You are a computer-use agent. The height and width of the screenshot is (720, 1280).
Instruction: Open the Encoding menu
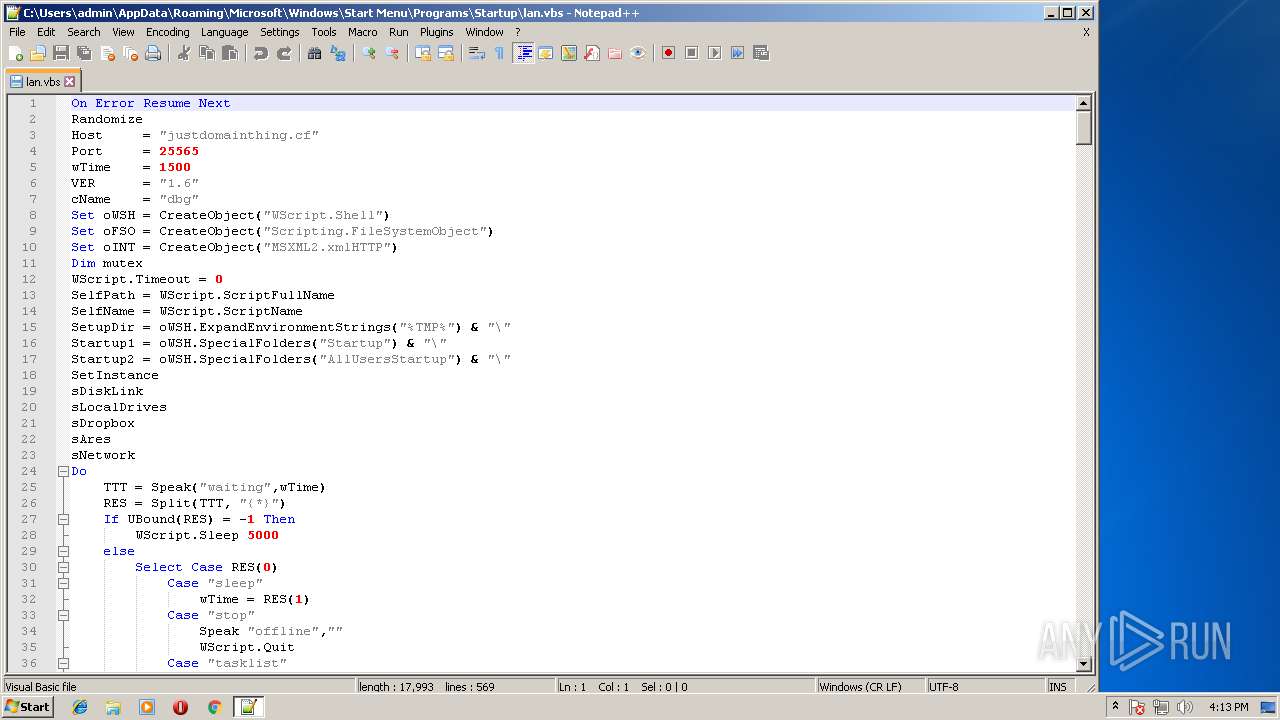tap(167, 32)
